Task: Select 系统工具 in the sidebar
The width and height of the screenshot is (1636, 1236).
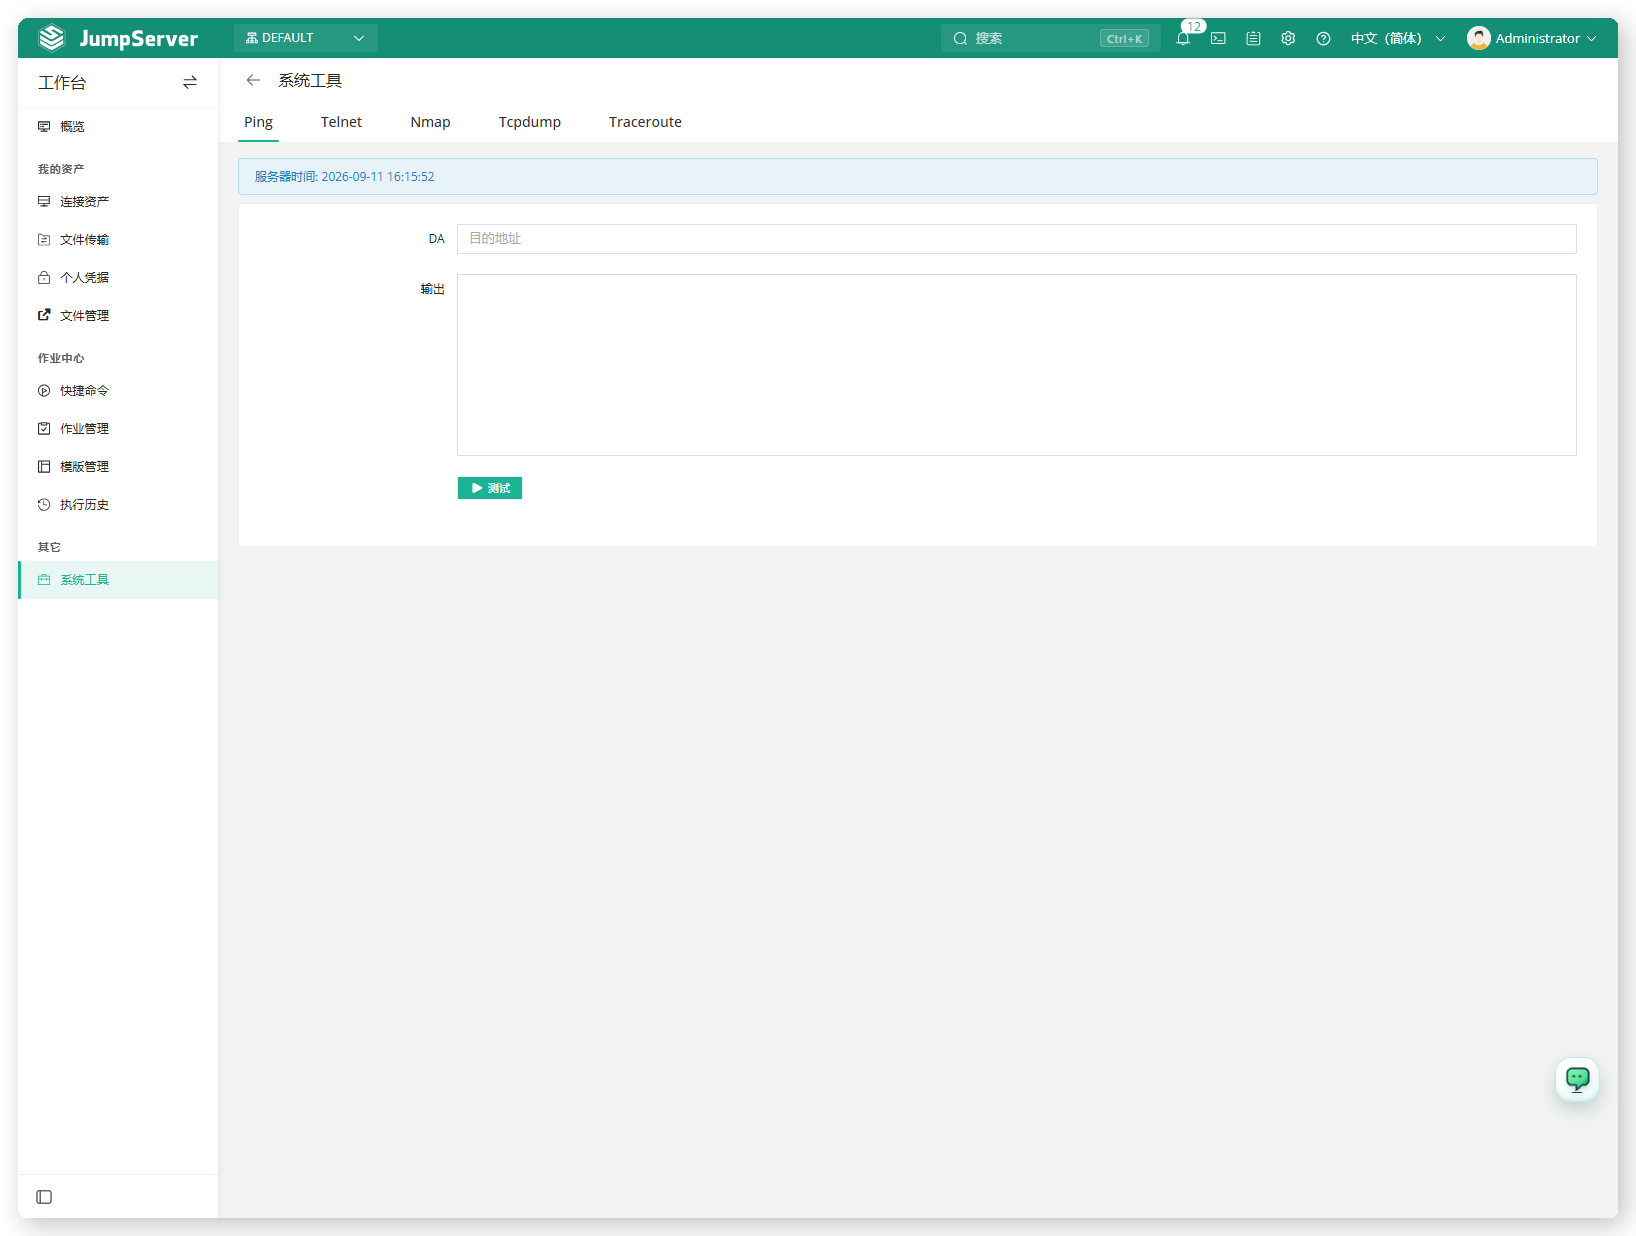Action: (118, 580)
